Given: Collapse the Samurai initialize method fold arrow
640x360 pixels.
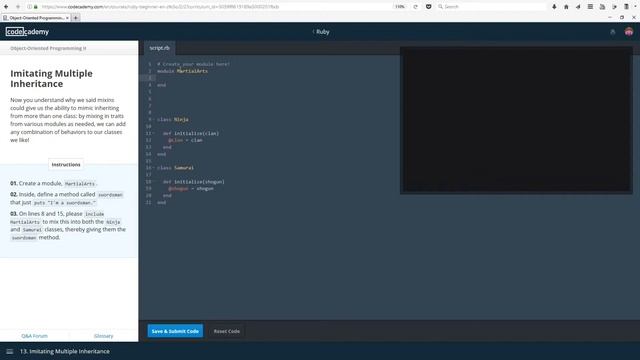Looking at the screenshot, I should [x=154, y=182].
